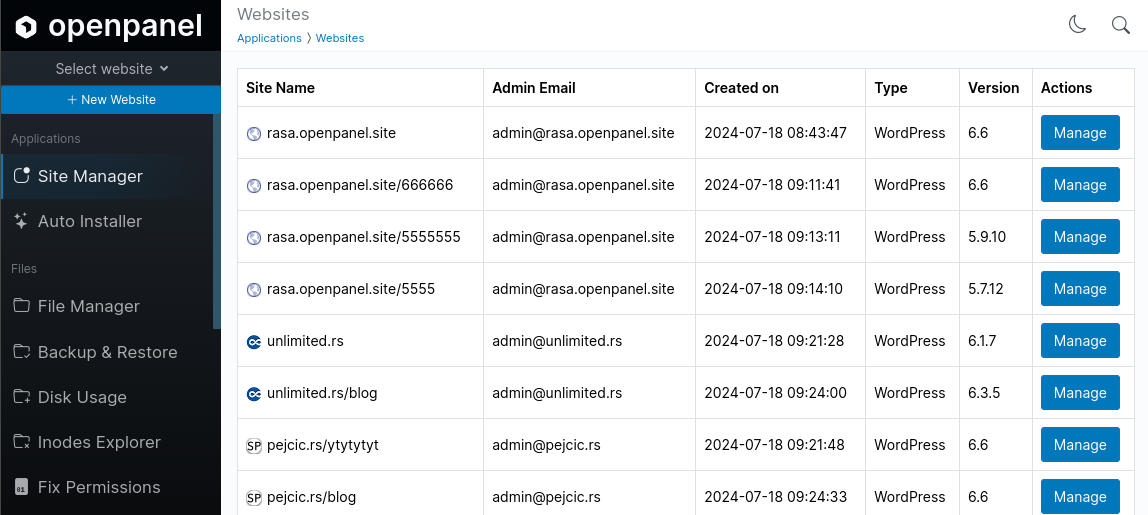This screenshot has width=1148, height=515.
Task: Click the favicon beside rasa.openpanel.site
Action: (254, 133)
